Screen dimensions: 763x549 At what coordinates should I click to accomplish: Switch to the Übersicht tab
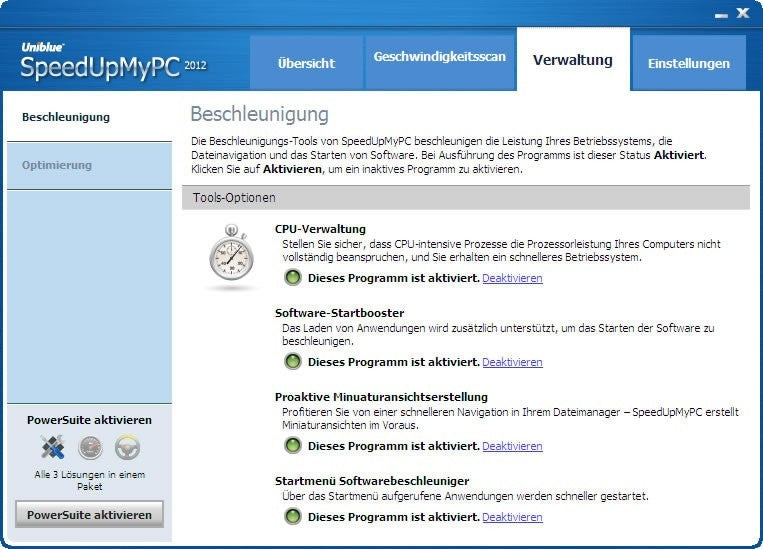coord(307,63)
